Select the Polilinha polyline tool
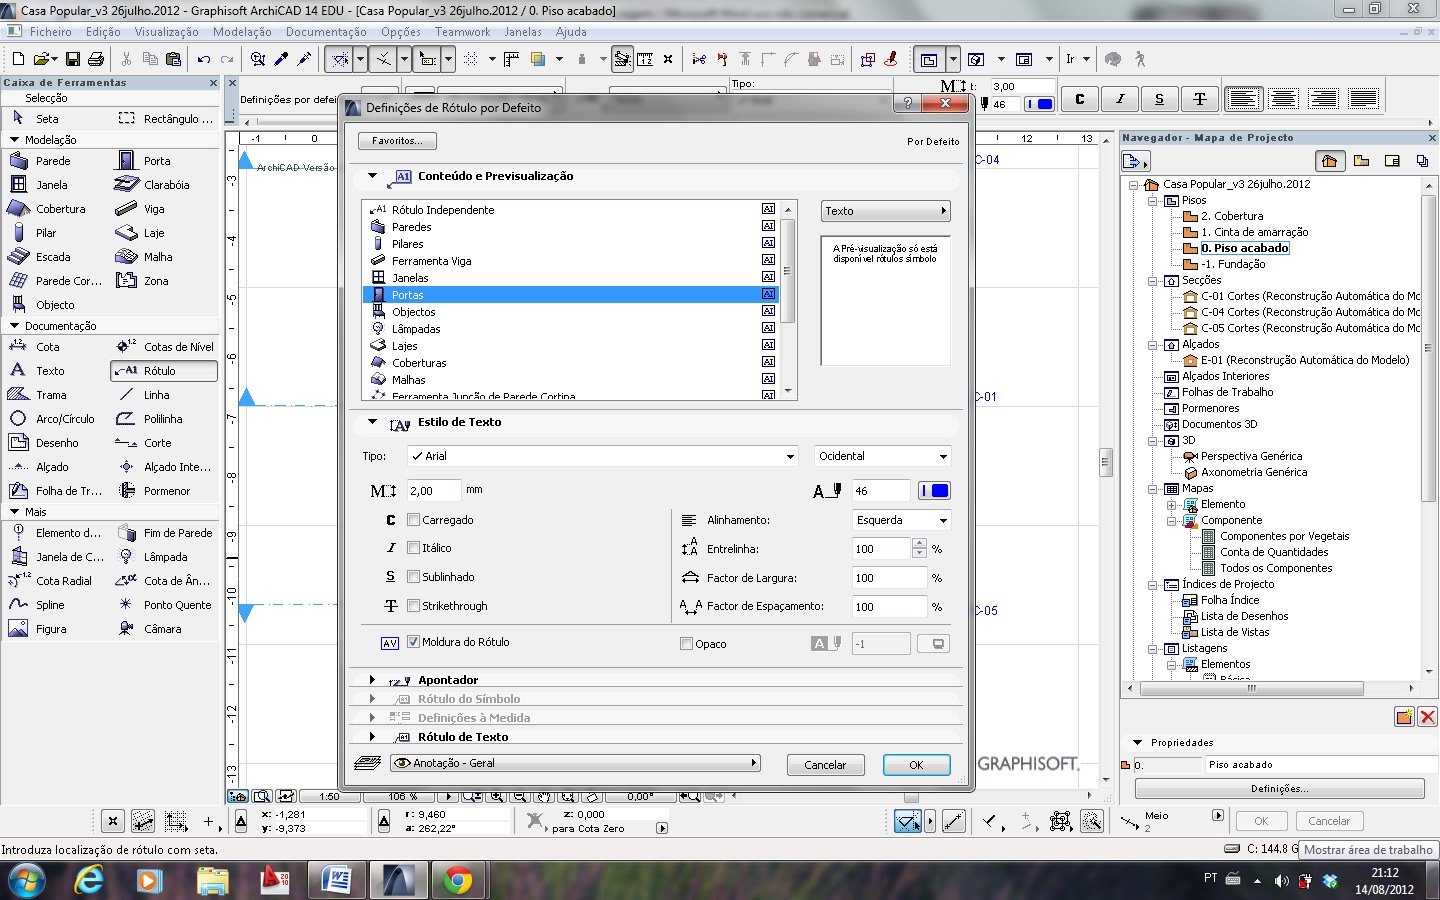The height and width of the screenshot is (900, 1440). [164, 419]
